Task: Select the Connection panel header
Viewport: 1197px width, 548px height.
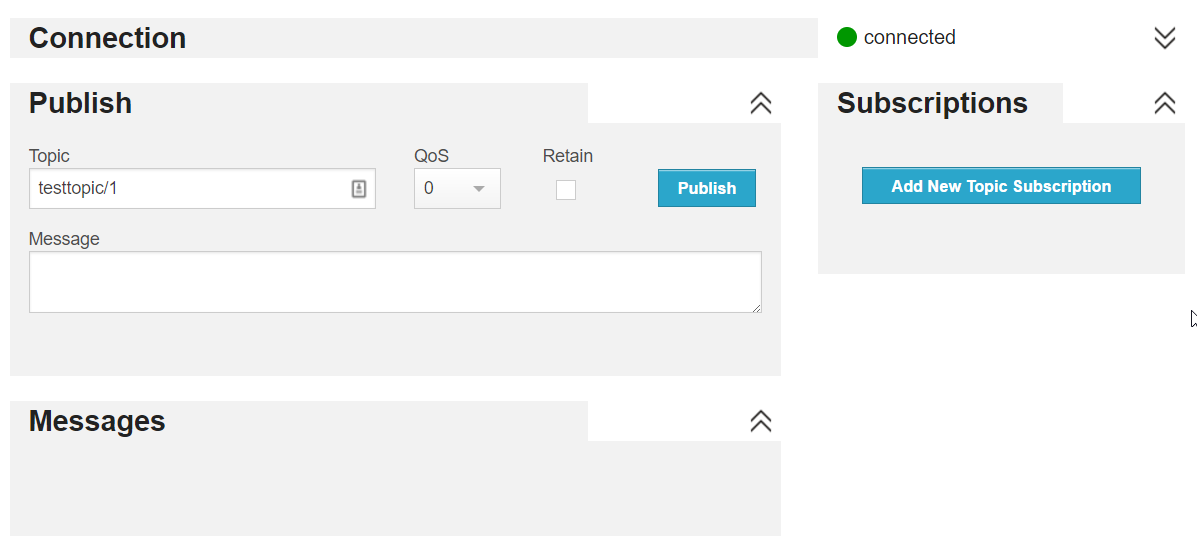Action: click(108, 38)
